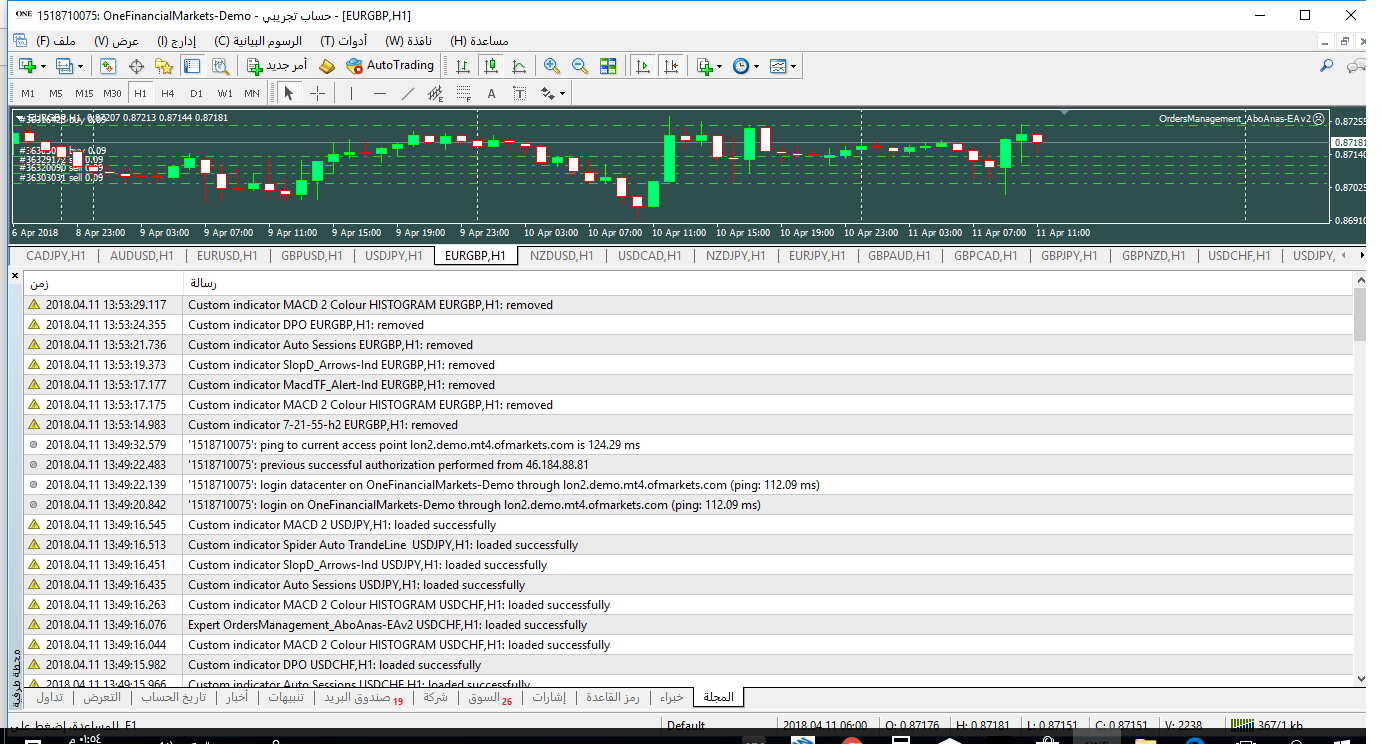Toggle chart auto scroll
Screen dimensions: 1382x744
click(x=642, y=66)
